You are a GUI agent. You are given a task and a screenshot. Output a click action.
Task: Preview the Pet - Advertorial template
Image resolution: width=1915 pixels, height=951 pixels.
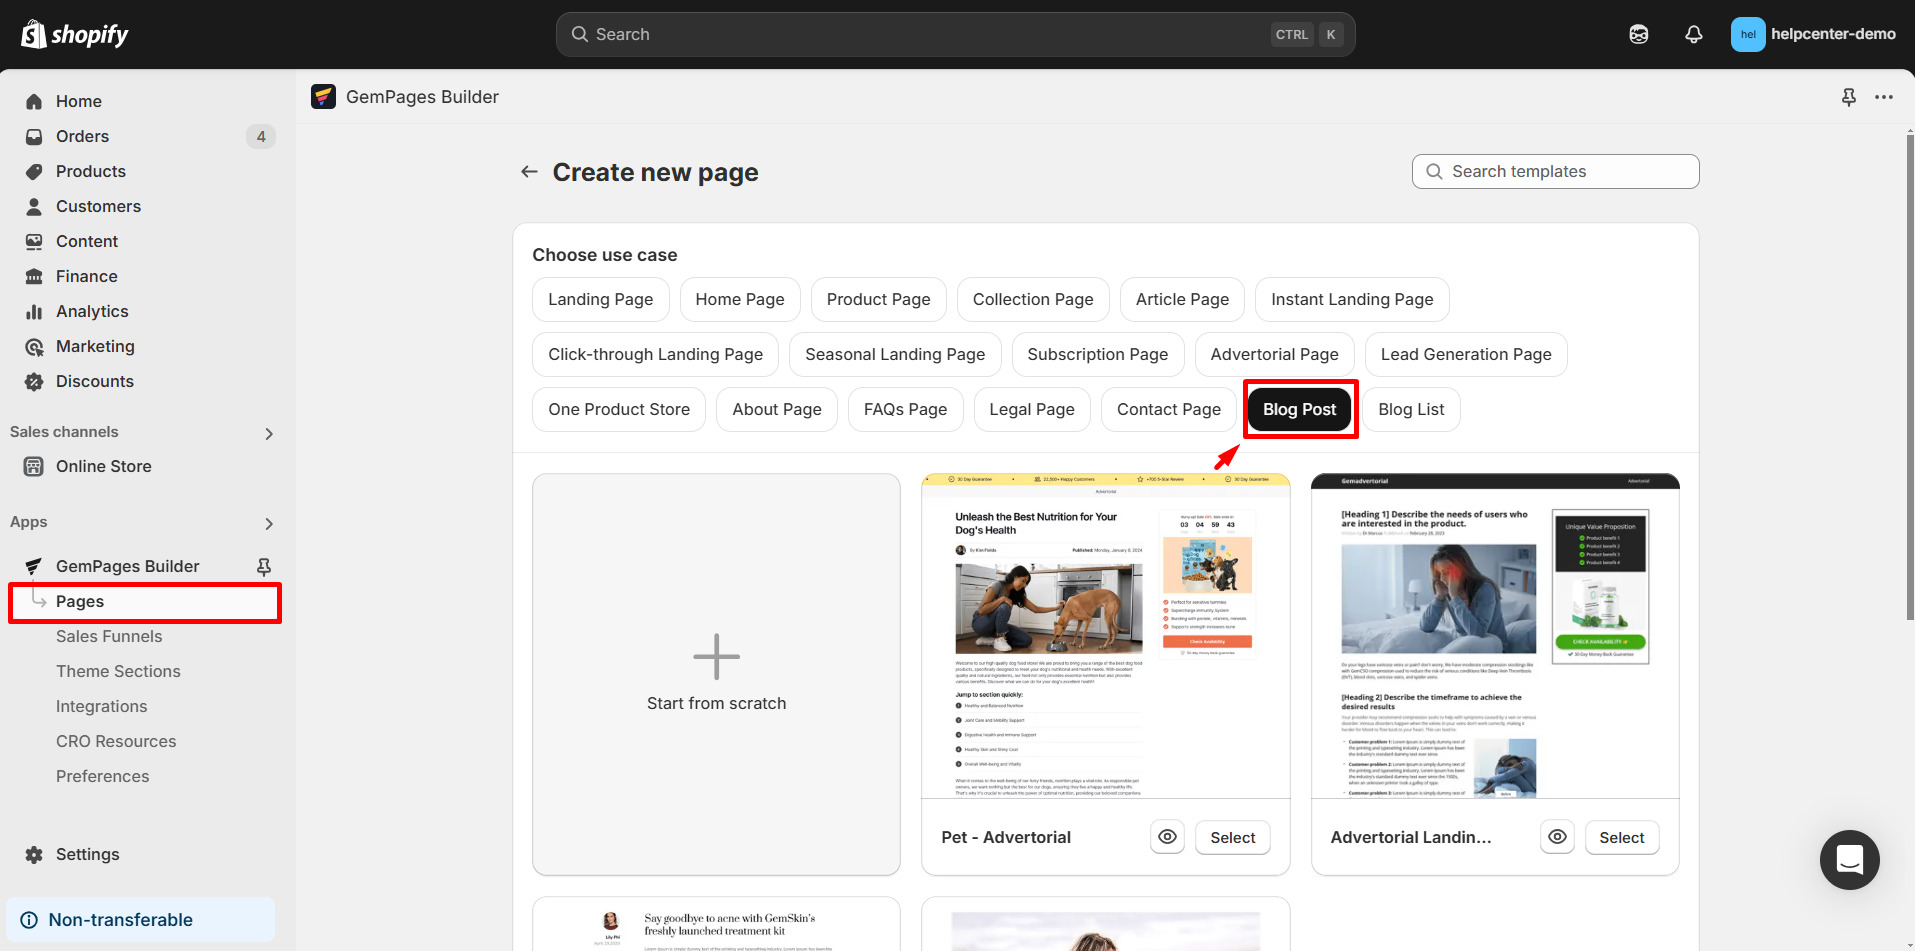click(1166, 837)
